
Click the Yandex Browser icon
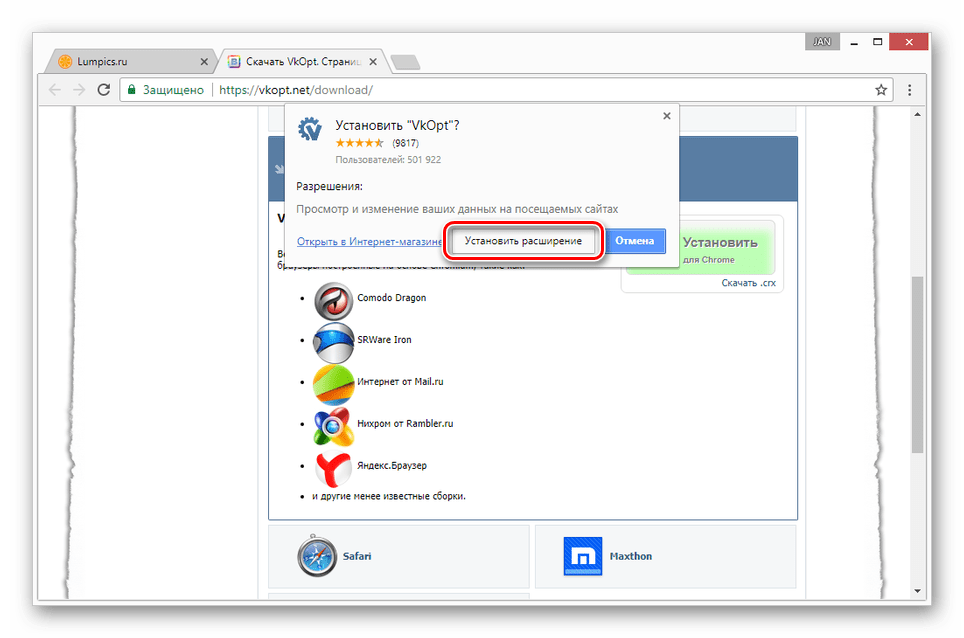(x=334, y=466)
